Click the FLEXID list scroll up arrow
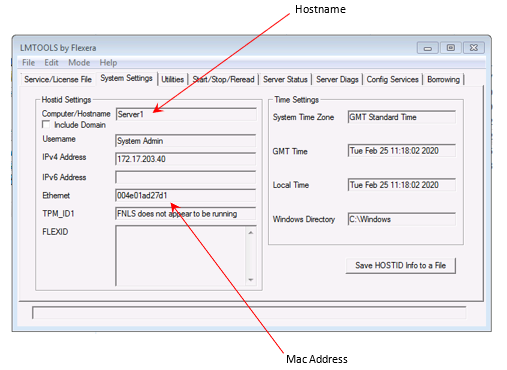The height and width of the screenshot is (370, 507). point(251,233)
